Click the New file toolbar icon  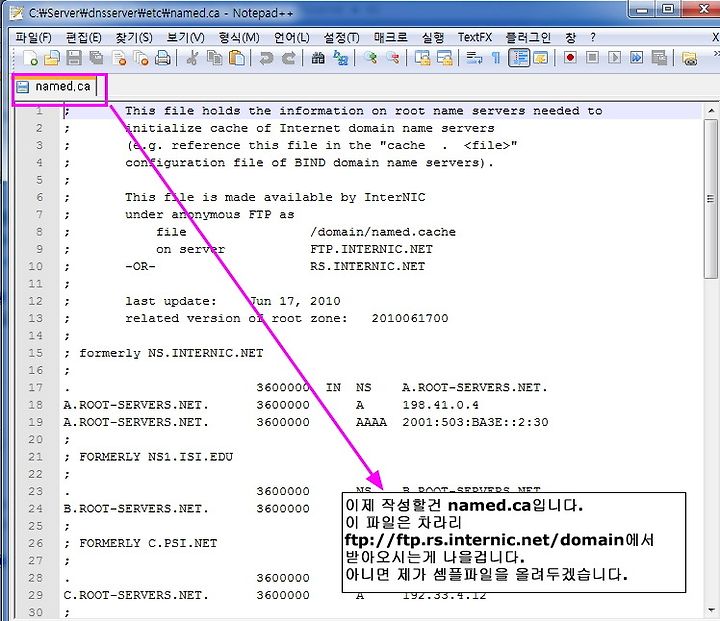pos(30,58)
